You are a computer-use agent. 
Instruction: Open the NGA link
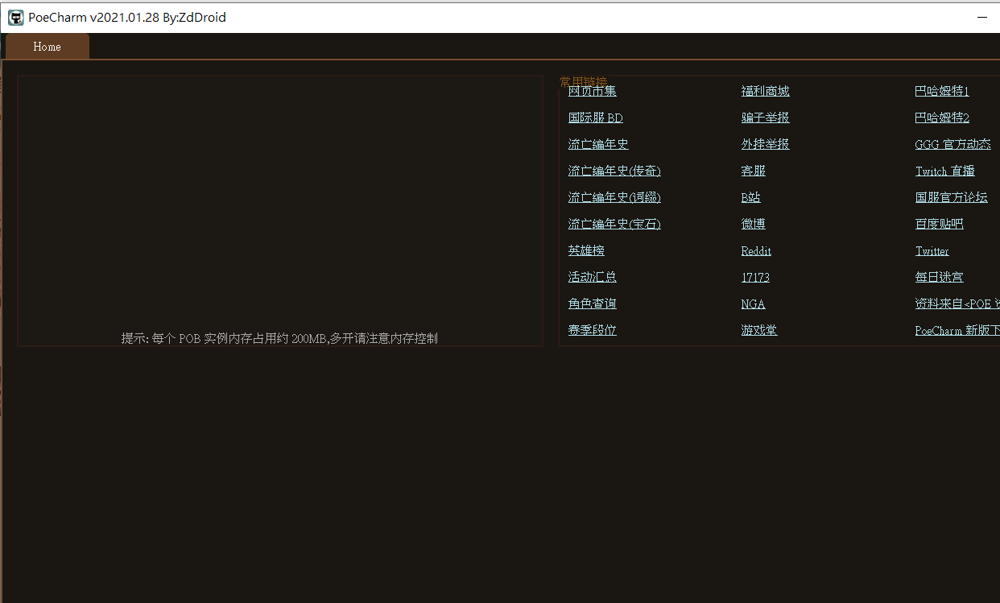coord(753,304)
